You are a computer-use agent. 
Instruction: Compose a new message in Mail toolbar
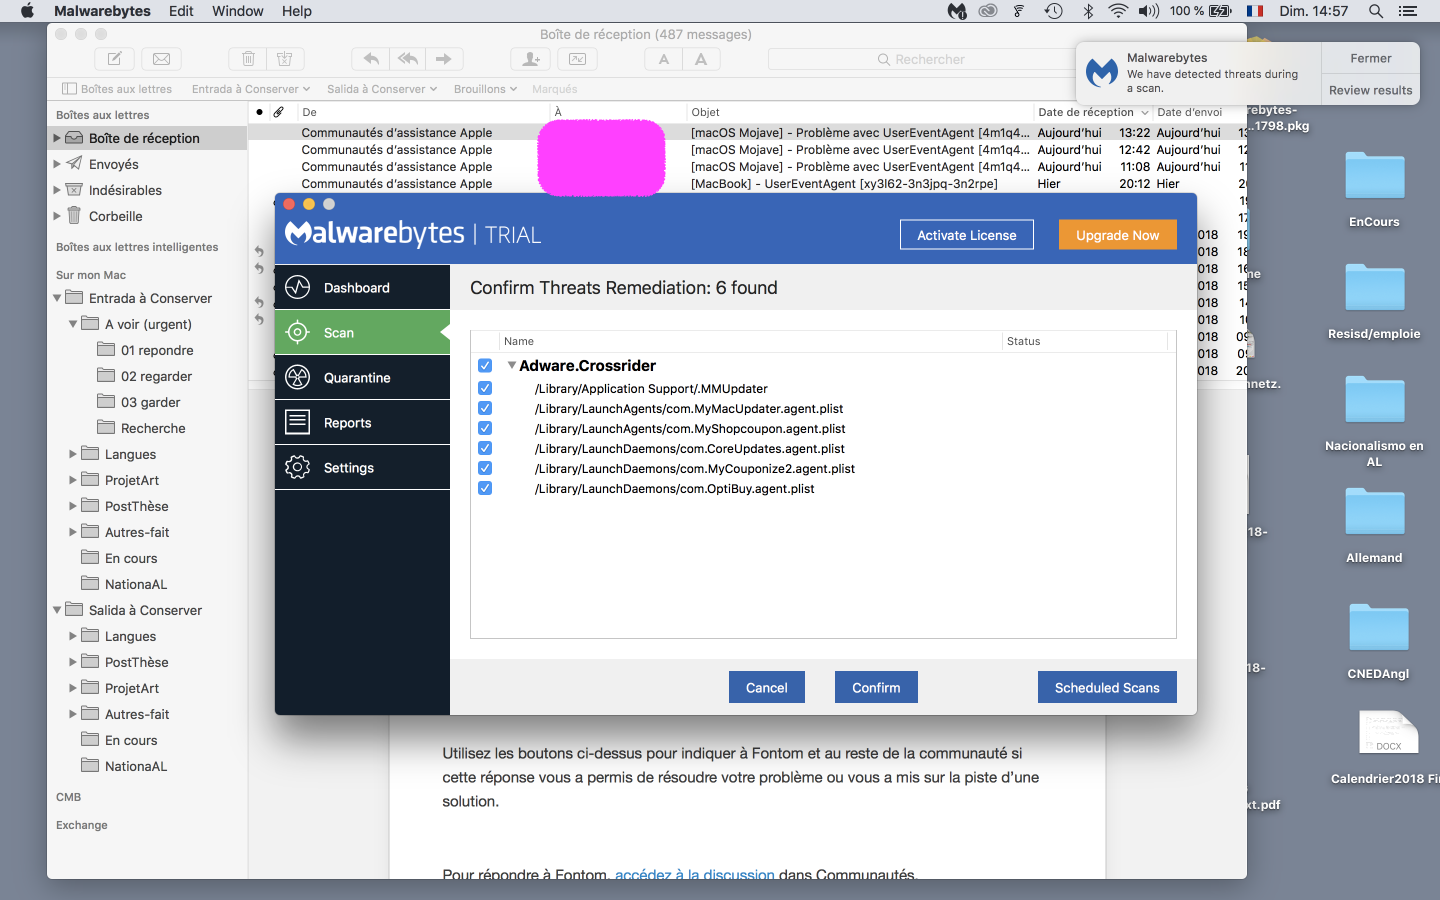115,59
